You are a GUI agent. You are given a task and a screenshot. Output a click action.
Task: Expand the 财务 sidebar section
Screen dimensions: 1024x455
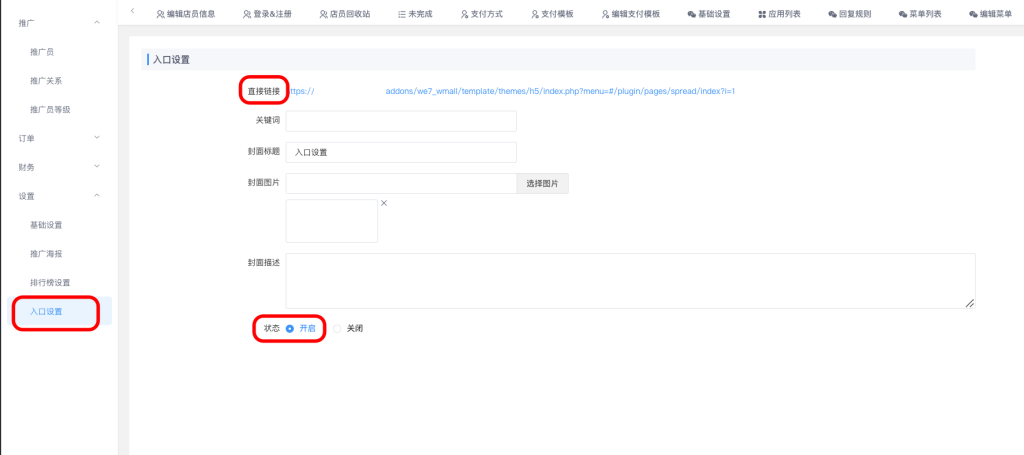[96, 167]
